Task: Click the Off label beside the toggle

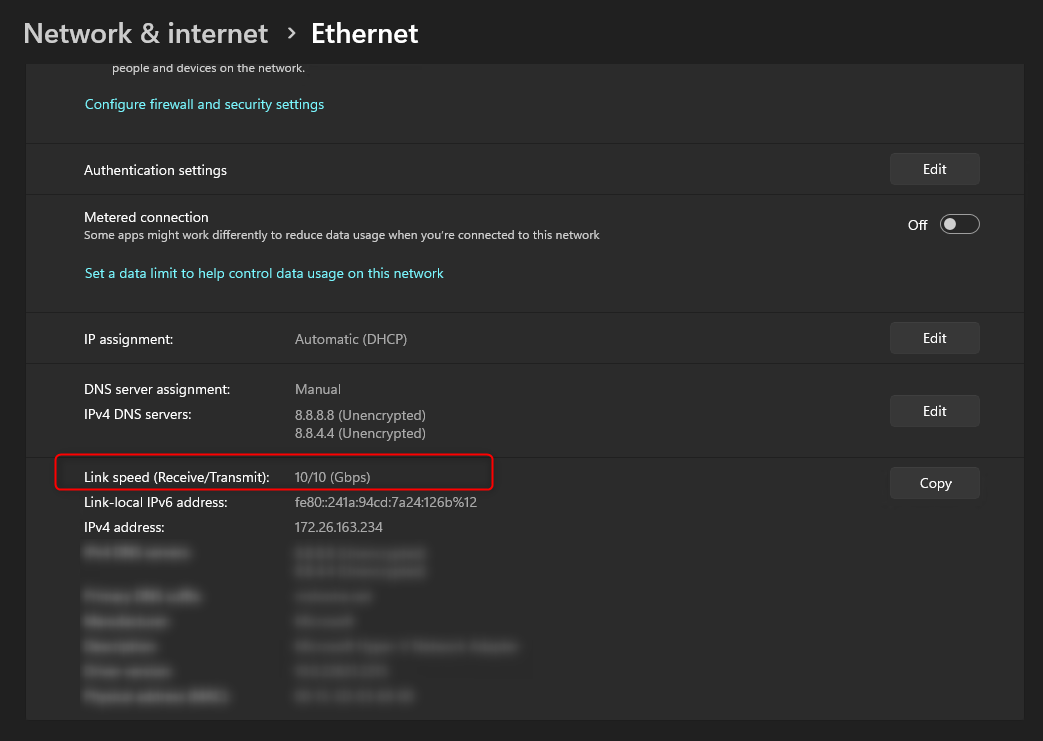Action: tap(917, 225)
